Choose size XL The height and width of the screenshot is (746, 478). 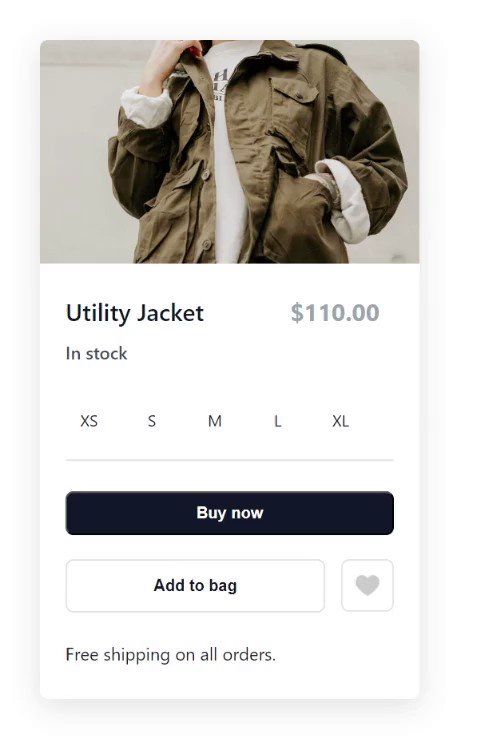[x=341, y=421]
